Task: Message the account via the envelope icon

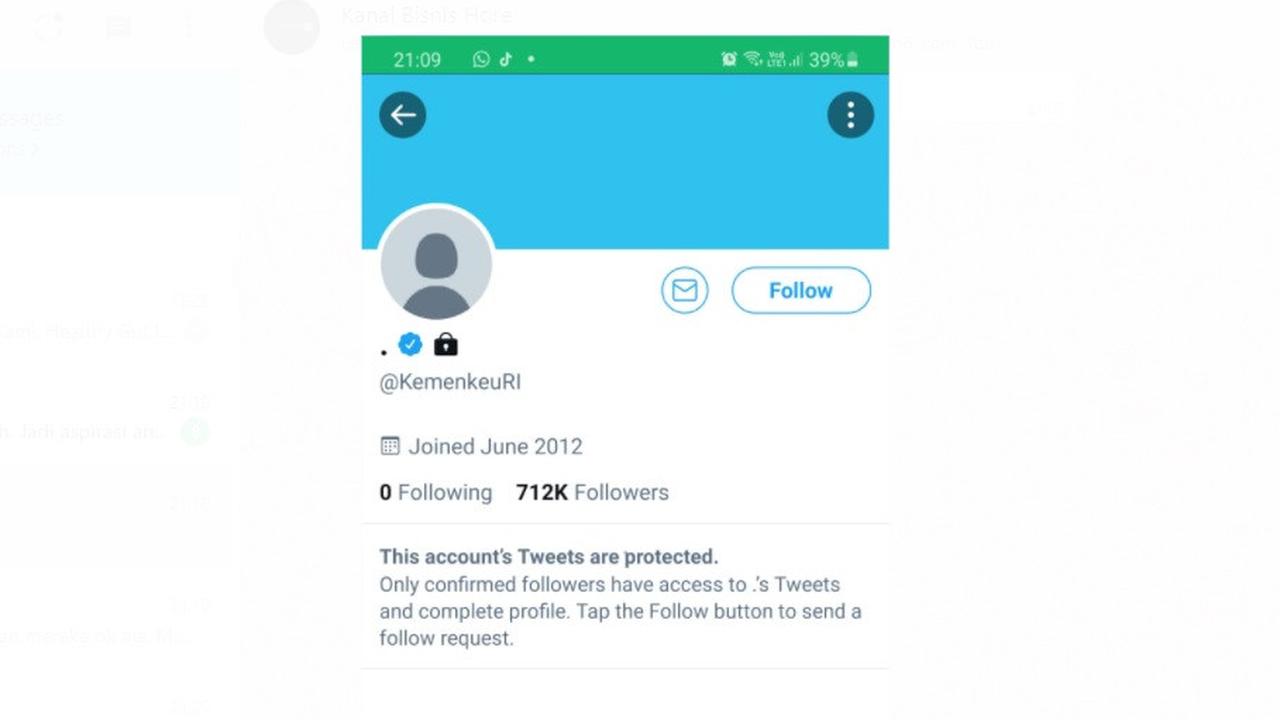Action: [x=684, y=290]
